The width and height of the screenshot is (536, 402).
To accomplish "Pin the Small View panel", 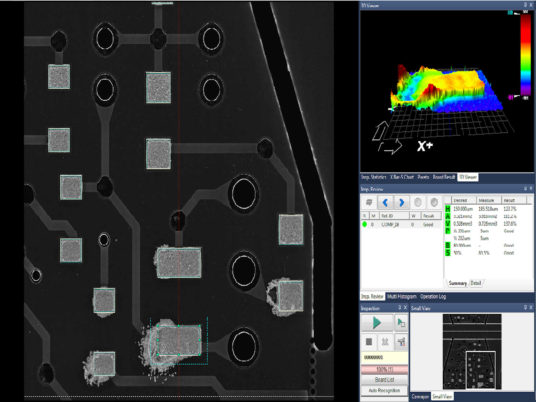I will [525, 308].
